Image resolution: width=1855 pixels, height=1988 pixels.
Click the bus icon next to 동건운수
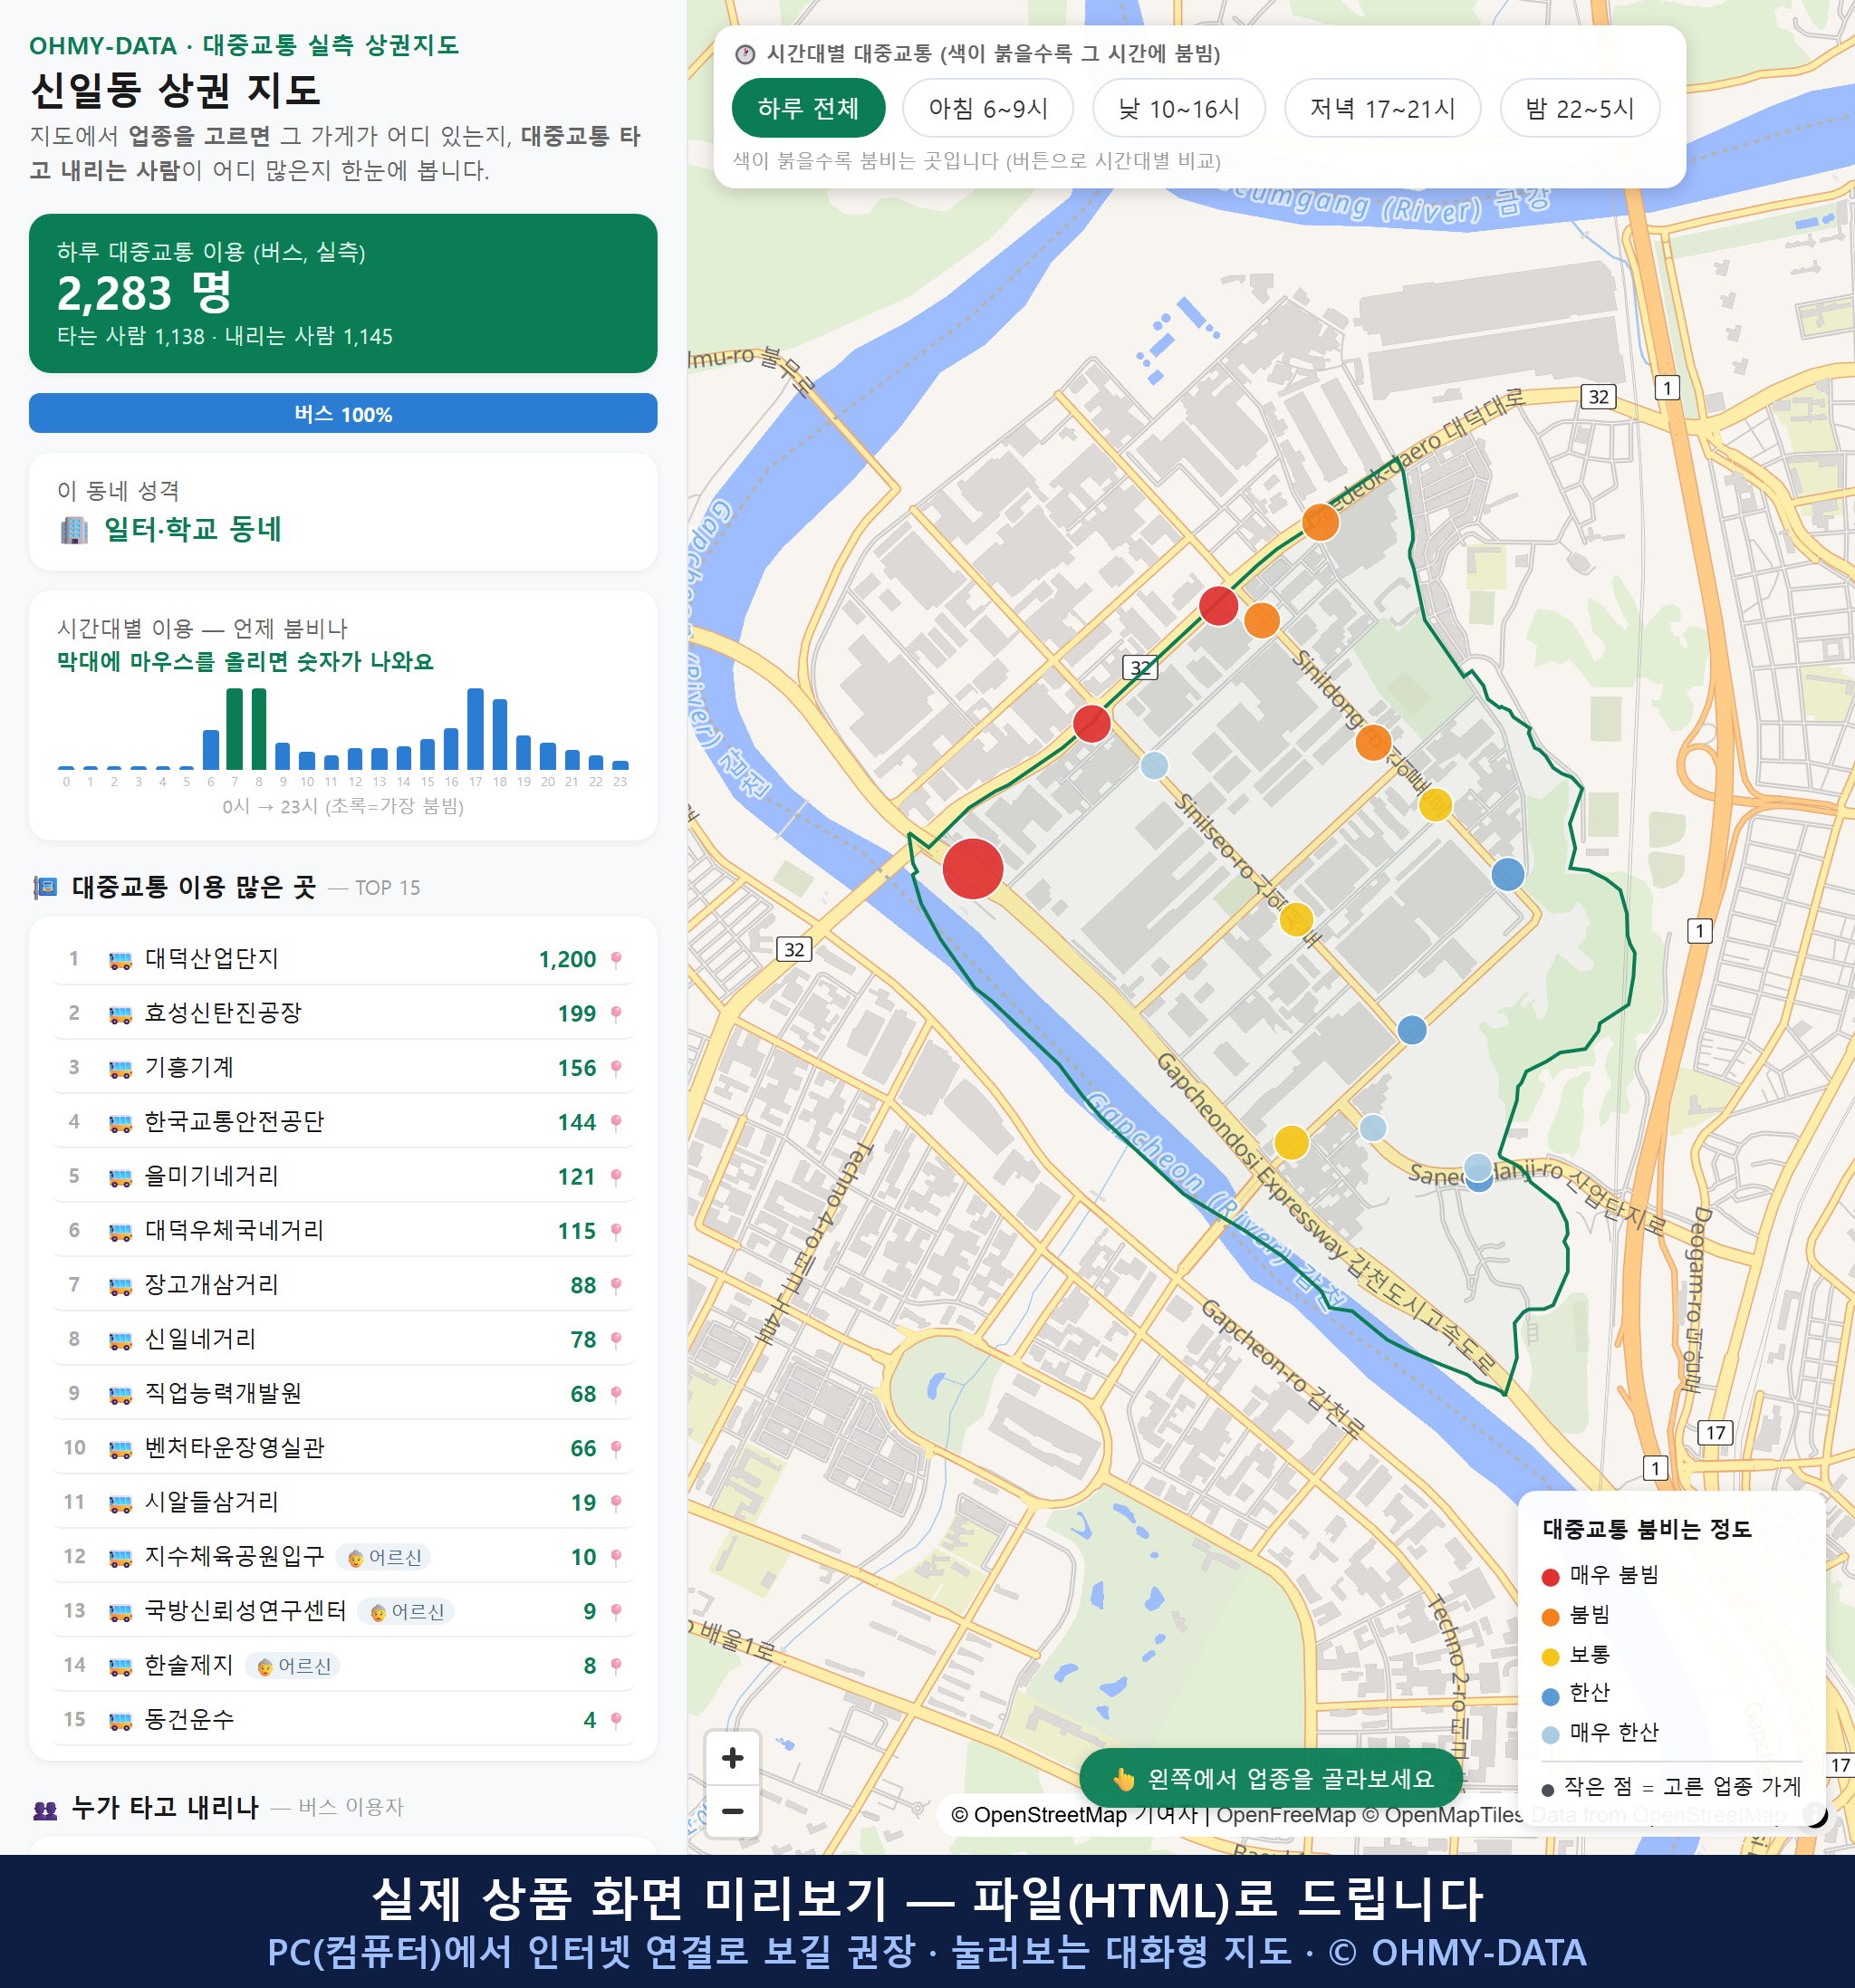point(120,1720)
